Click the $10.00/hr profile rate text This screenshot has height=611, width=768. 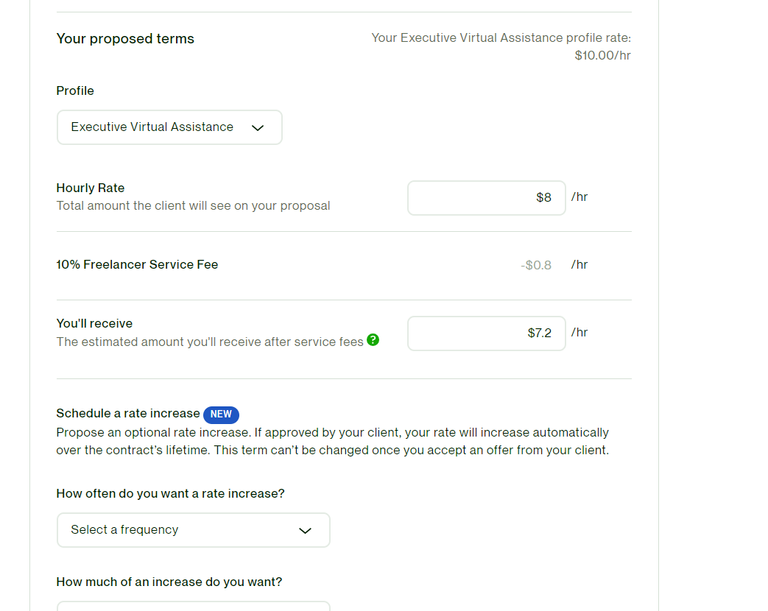click(602, 55)
